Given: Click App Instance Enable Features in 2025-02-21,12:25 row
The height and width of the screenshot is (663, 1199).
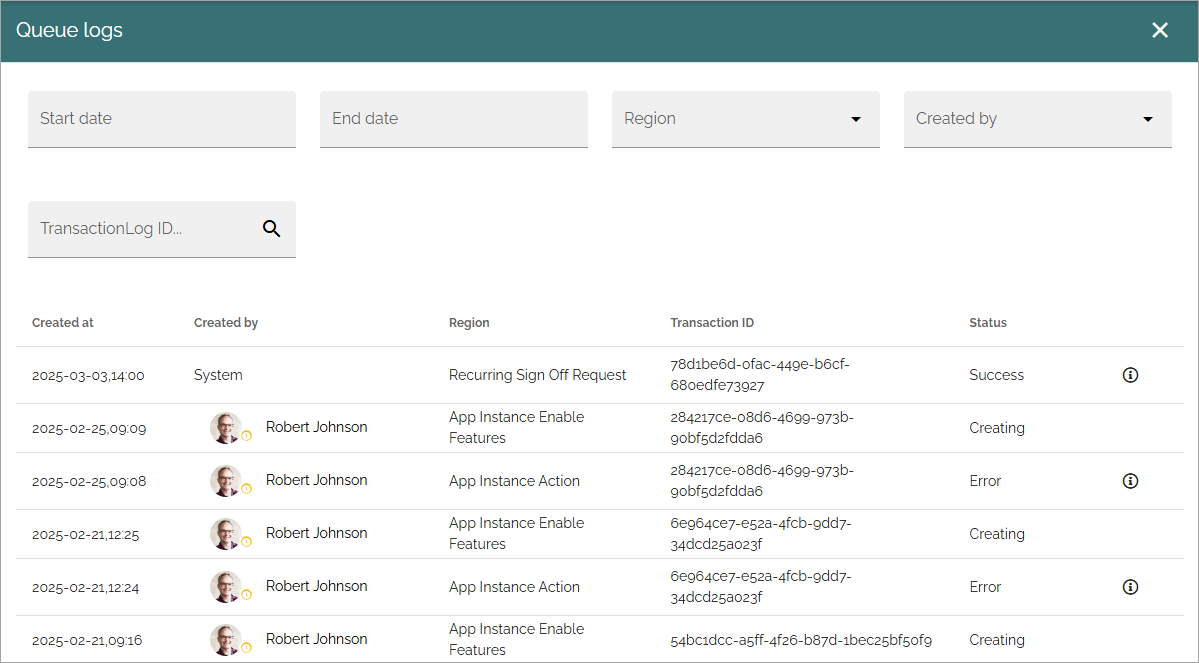Looking at the screenshot, I should click(x=516, y=534).
